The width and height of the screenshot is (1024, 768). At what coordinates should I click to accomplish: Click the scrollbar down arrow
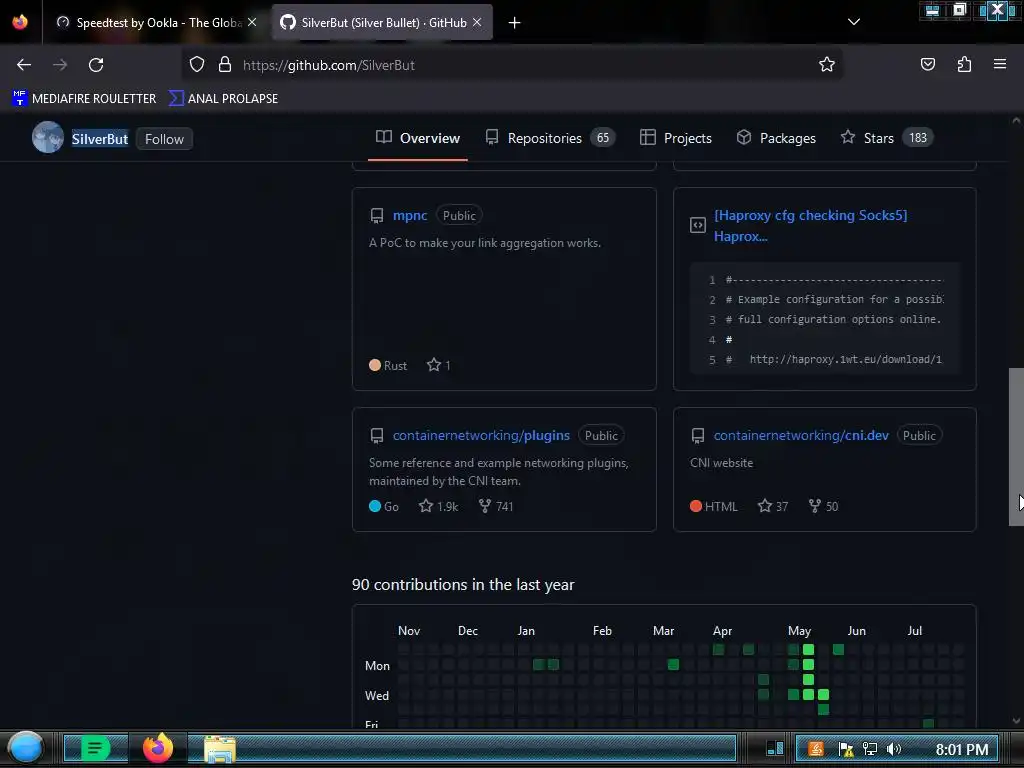1016,721
